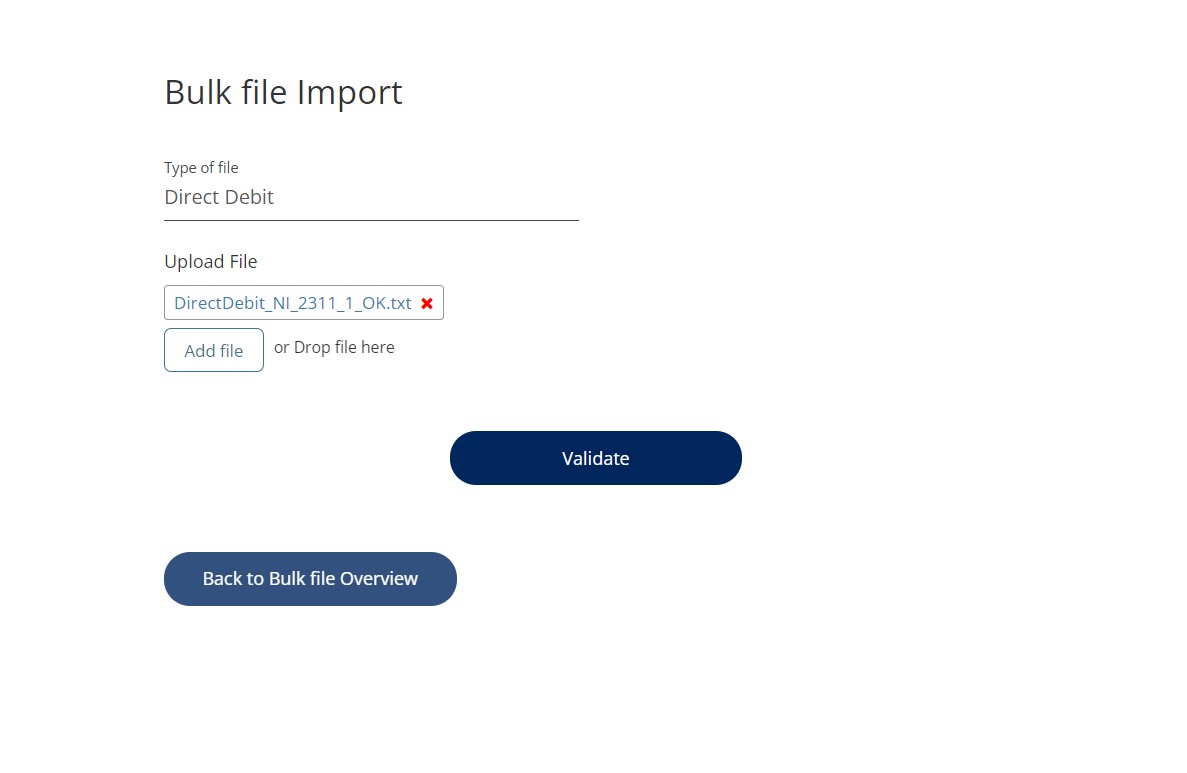
Task: Delete the attached .txt file chip
Action: (427, 303)
